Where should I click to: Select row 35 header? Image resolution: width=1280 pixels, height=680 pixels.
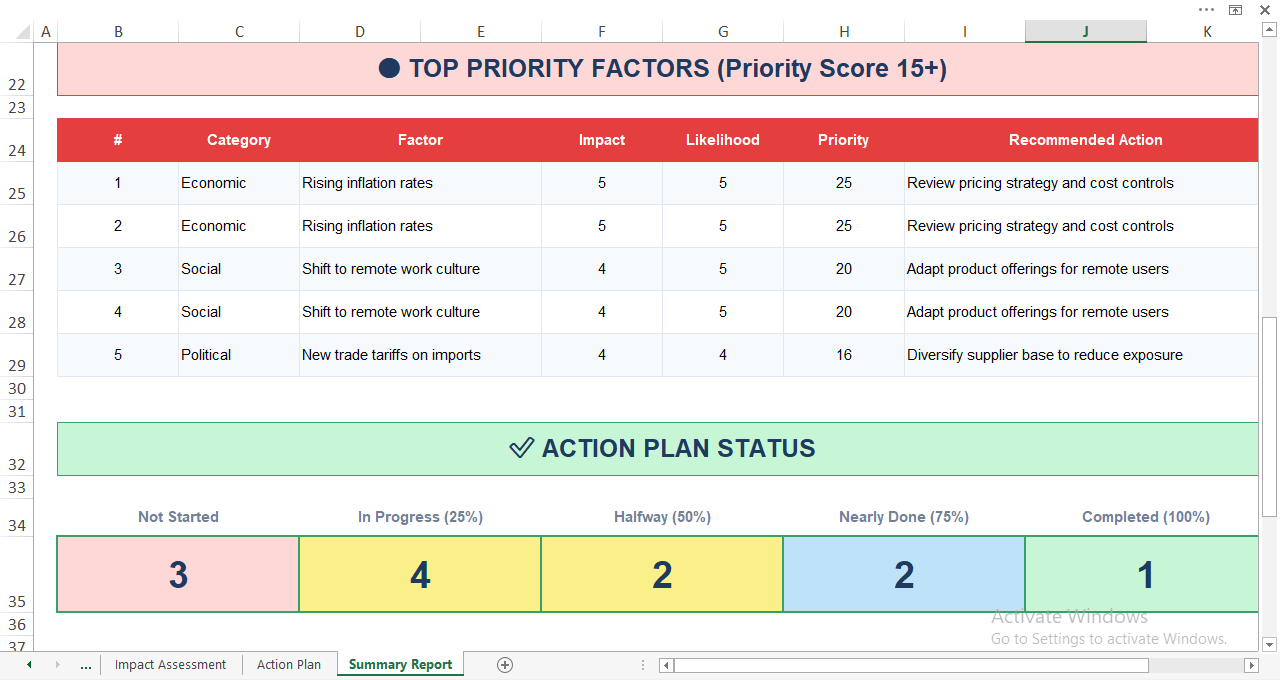17,574
